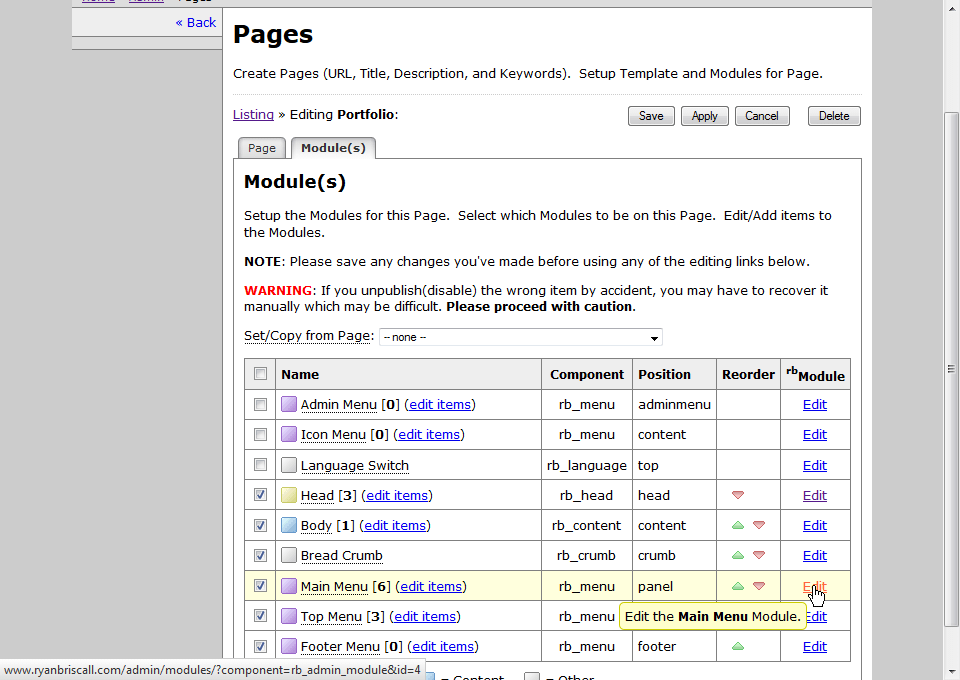This screenshot has width=960, height=680.
Task: Click the purple icon beside Footer Menu
Action: [289, 646]
